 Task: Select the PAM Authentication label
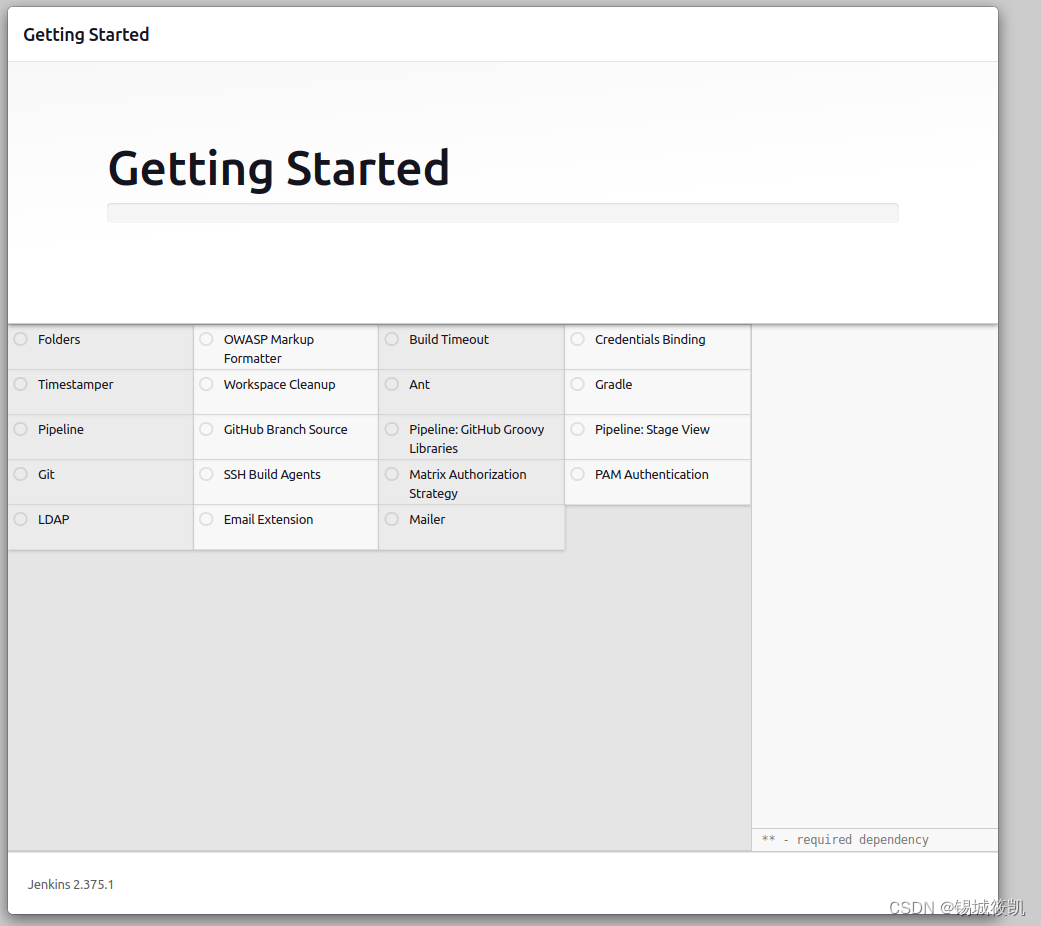[x=652, y=475]
